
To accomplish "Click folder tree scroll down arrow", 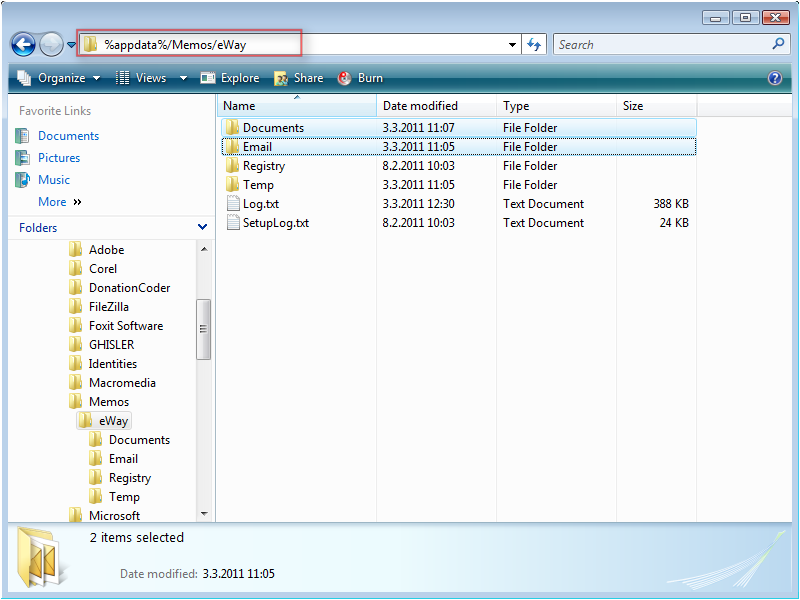I will coord(204,514).
